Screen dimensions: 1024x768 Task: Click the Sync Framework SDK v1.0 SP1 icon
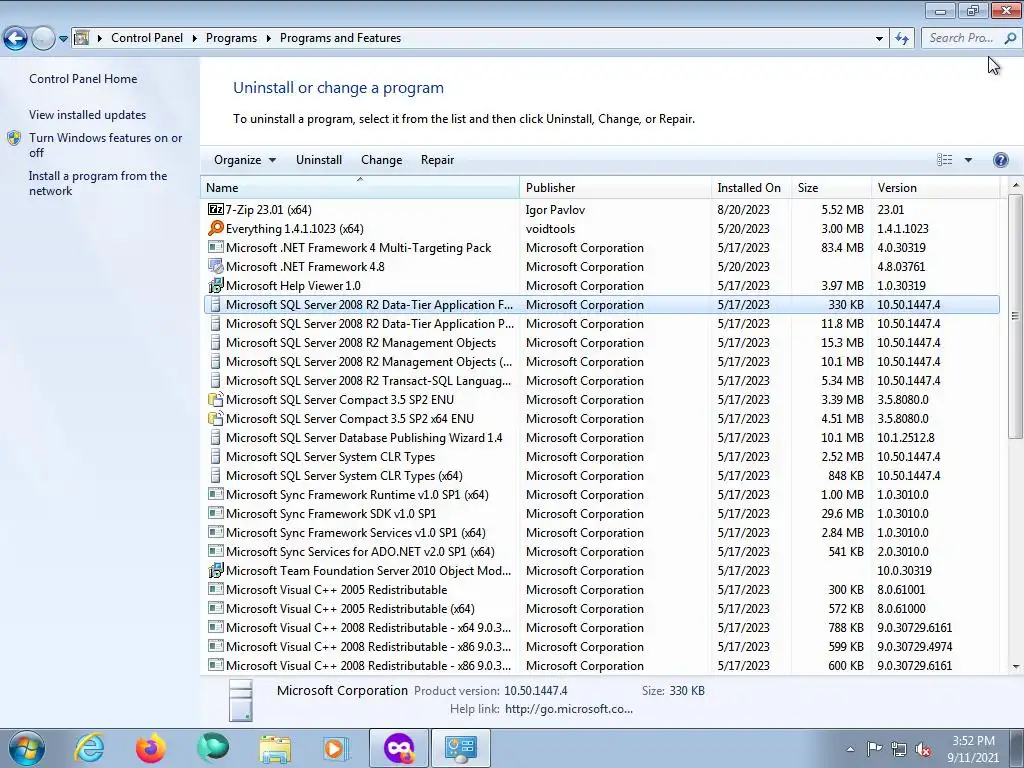coord(216,513)
